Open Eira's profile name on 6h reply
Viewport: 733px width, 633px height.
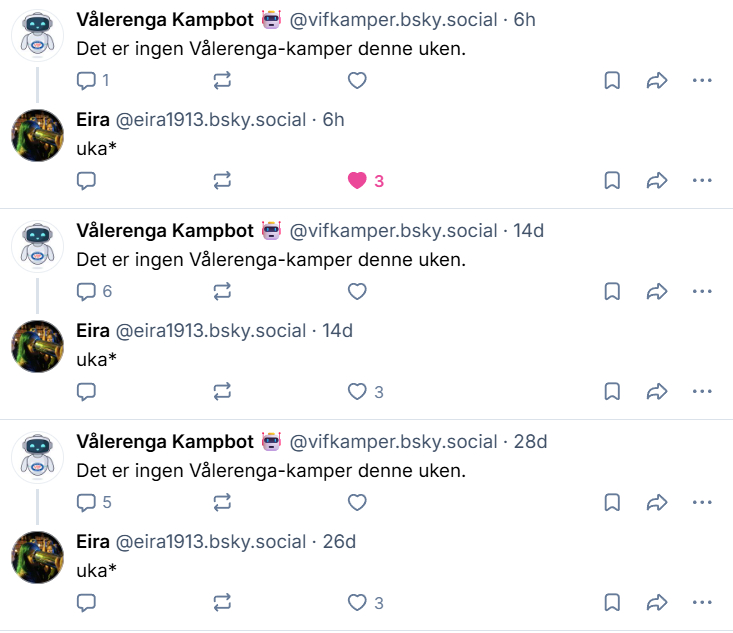(93, 120)
